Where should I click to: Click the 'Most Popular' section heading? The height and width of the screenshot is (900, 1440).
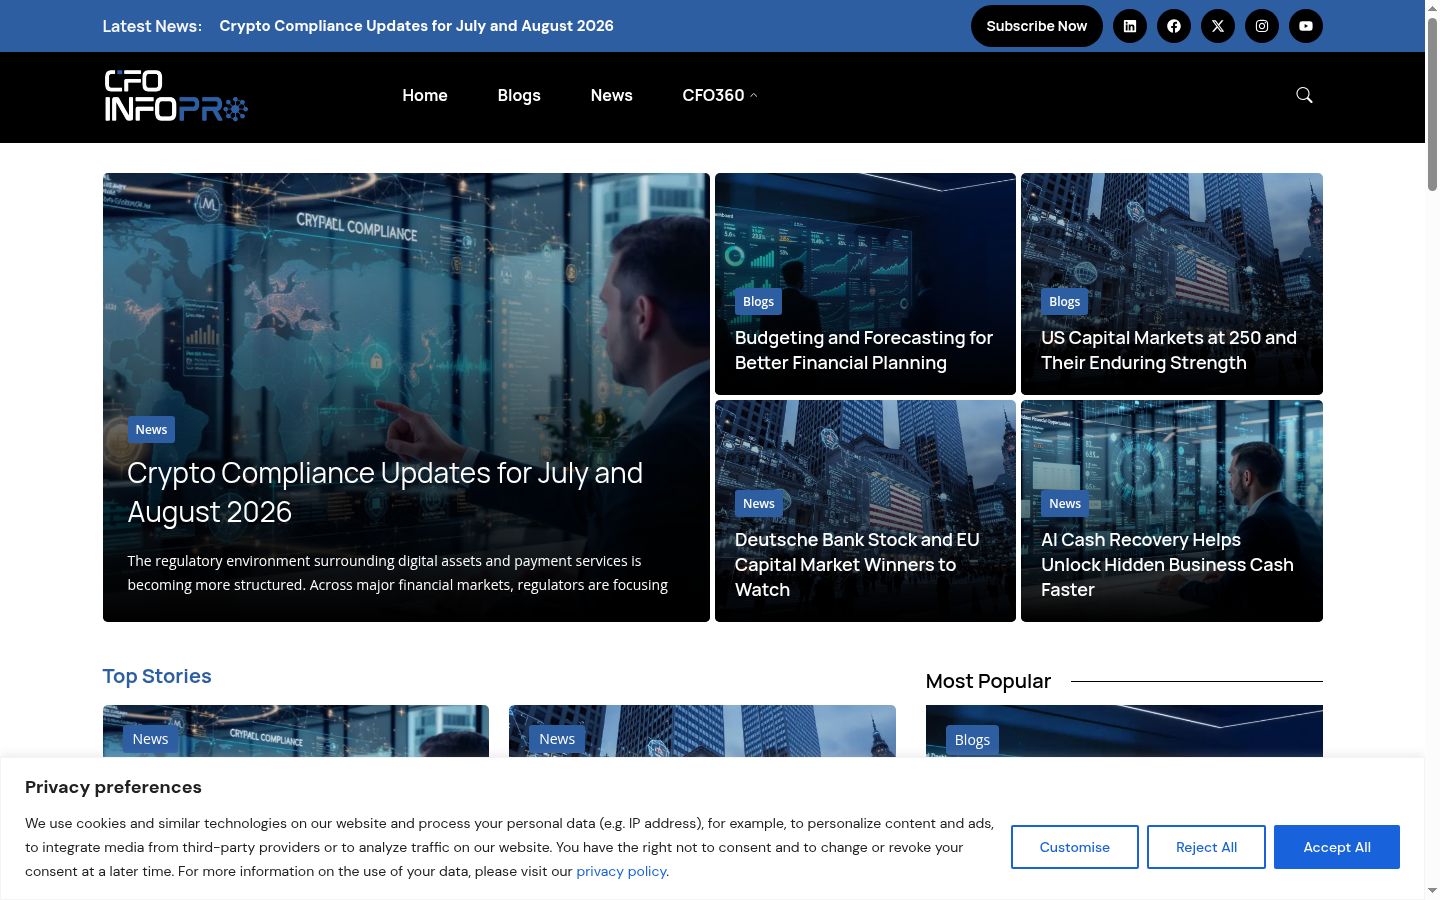(988, 681)
